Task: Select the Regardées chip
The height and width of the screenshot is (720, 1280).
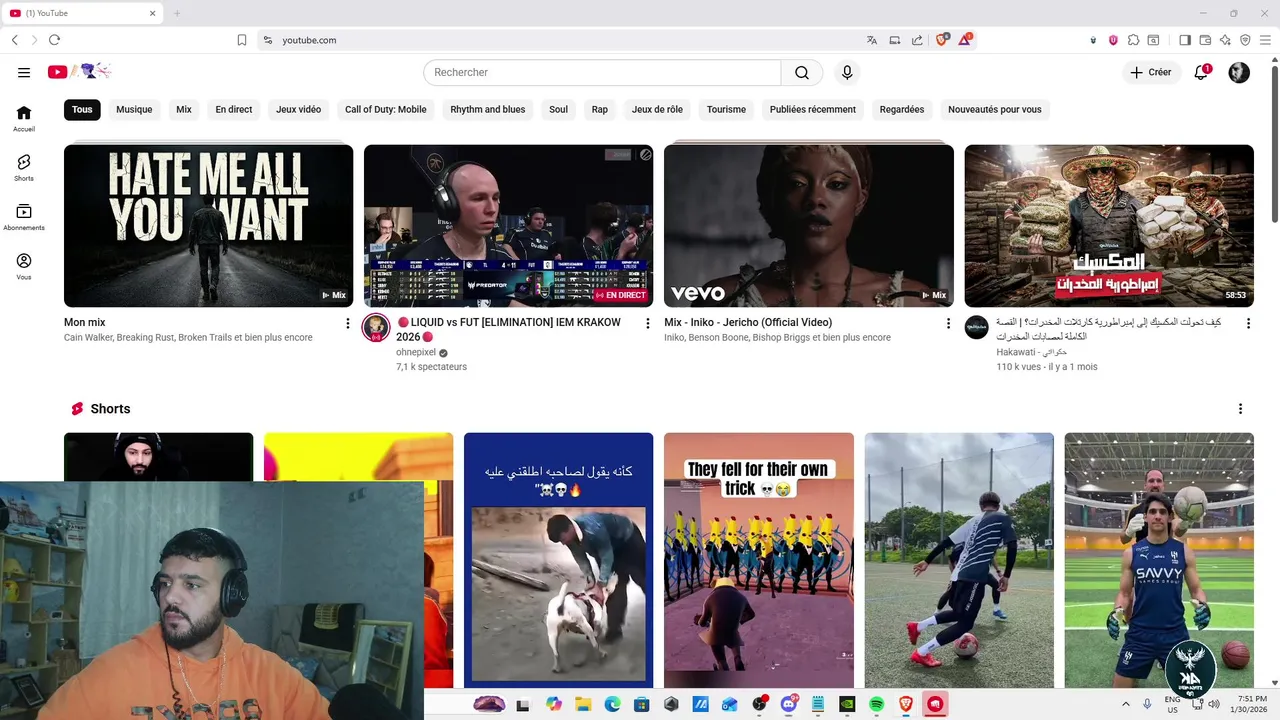Action: [x=902, y=109]
